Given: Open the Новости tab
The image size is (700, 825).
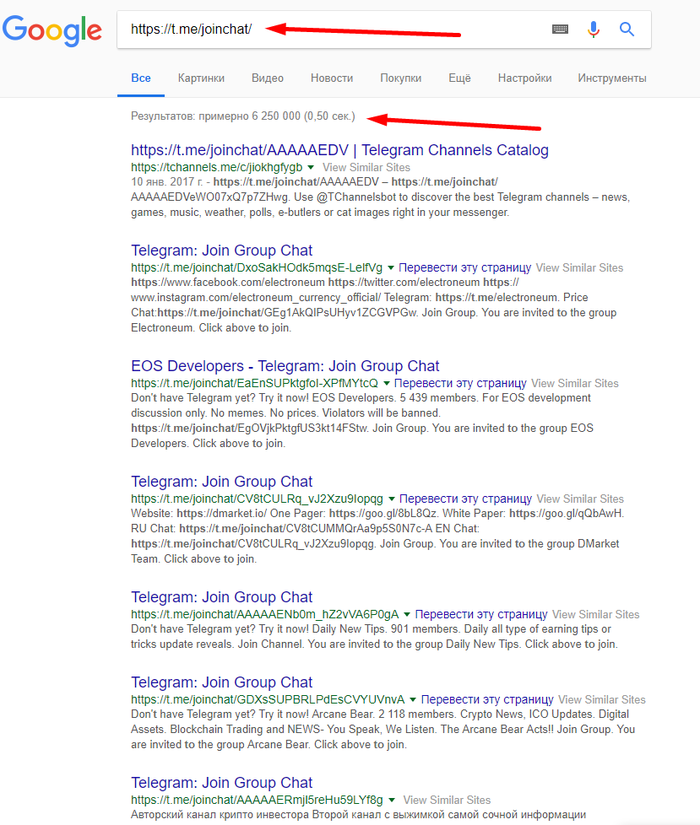Looking at the screenshot, I should [x=331, y=78].
